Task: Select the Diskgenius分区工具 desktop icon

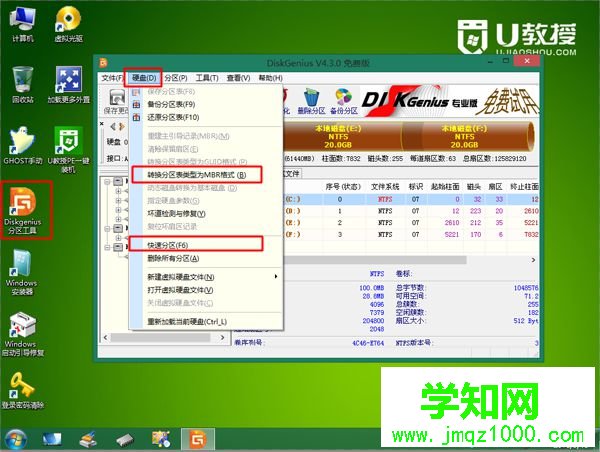Action: [x=23, y=210]
